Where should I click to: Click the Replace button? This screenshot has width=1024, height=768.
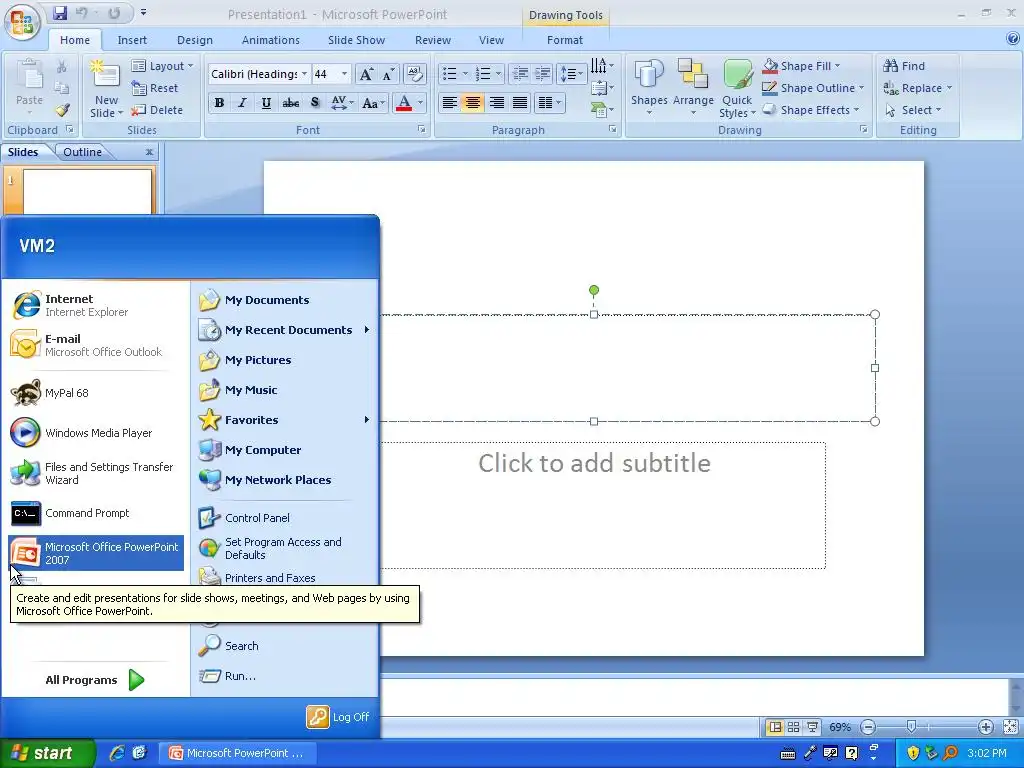[917, 88]
